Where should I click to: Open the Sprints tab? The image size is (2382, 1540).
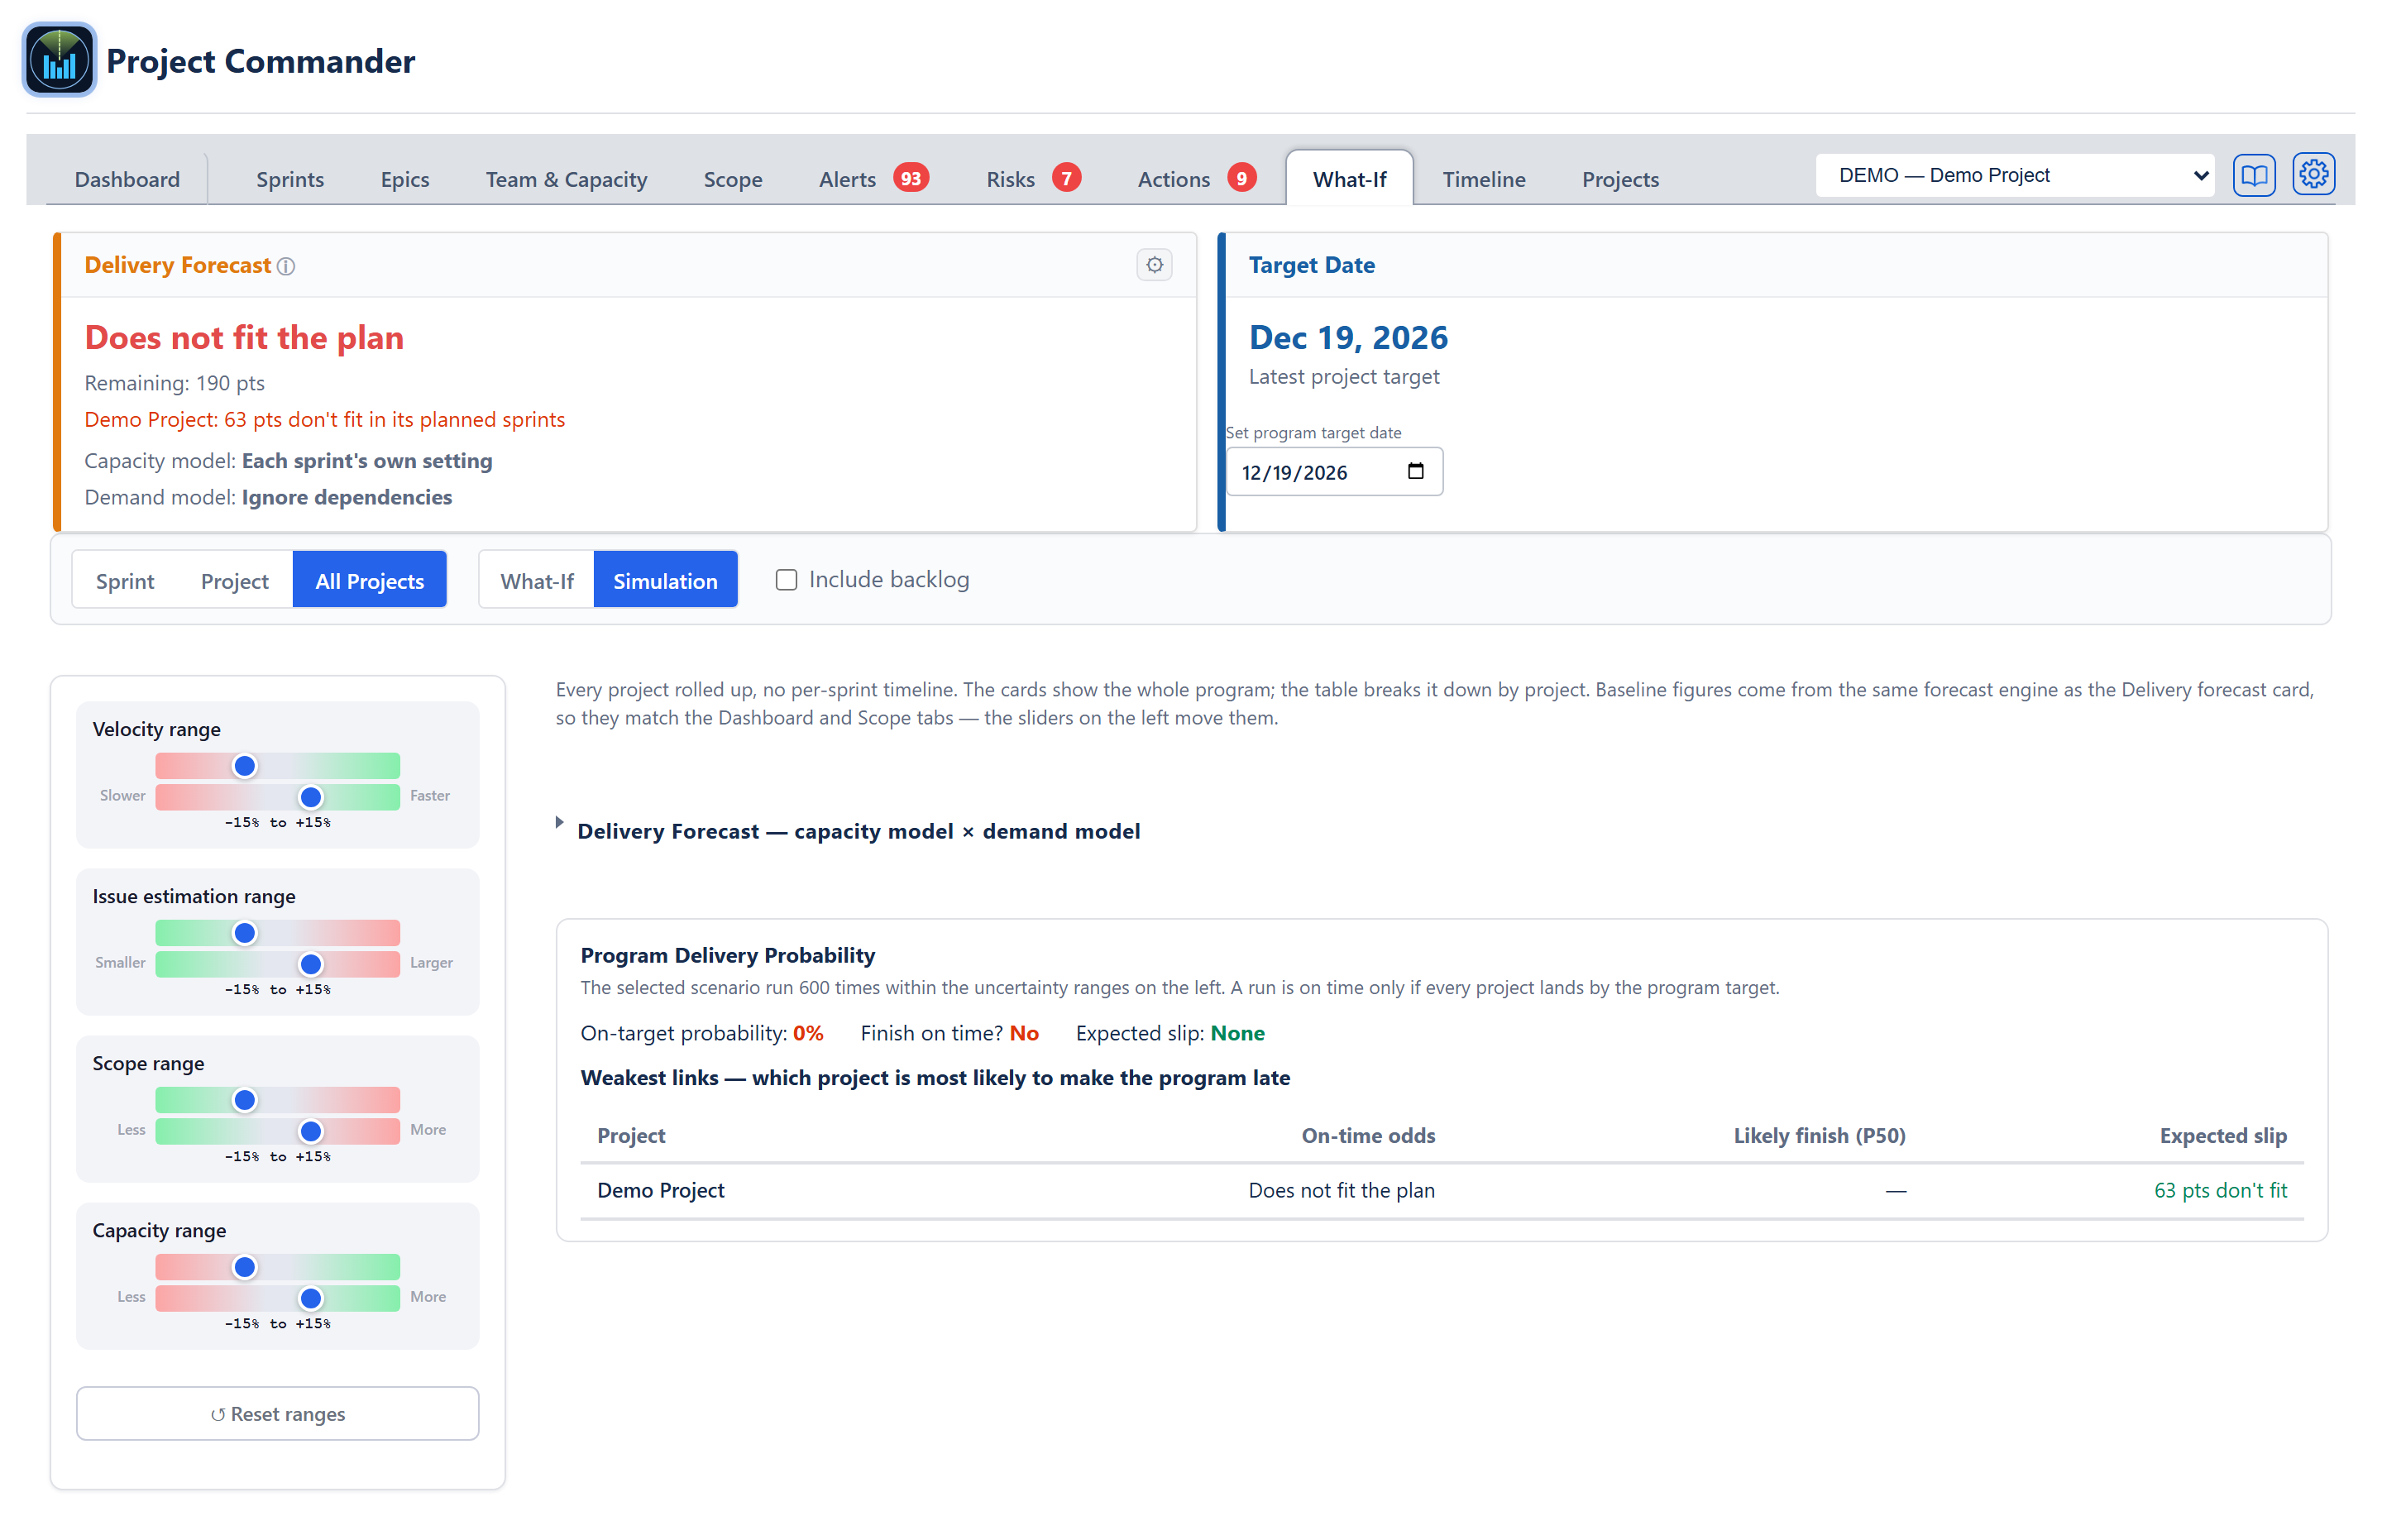pos(290,179)
